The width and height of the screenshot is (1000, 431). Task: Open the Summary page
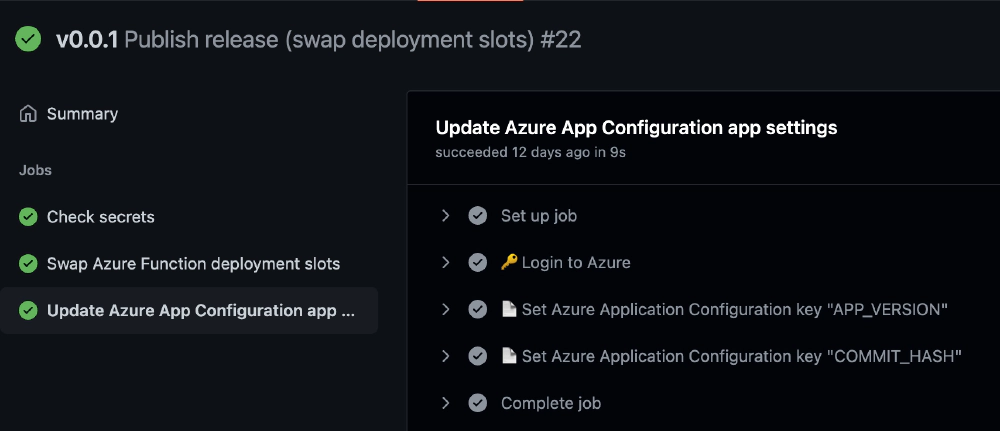coord(82,114)
